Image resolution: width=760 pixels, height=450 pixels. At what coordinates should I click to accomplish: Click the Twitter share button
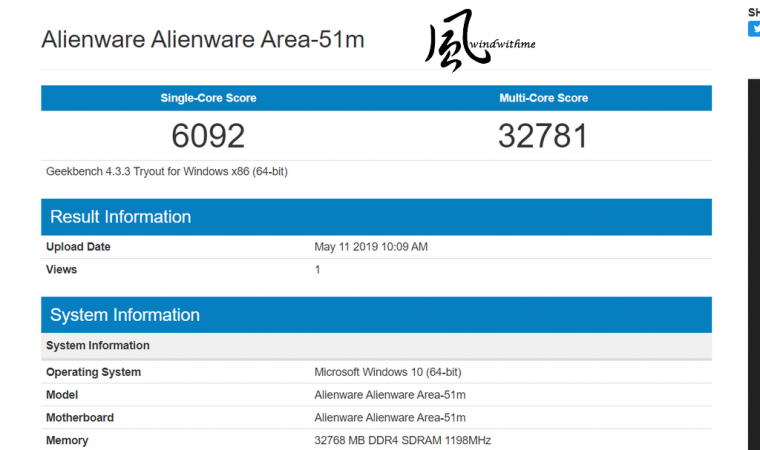coord(754,29)
